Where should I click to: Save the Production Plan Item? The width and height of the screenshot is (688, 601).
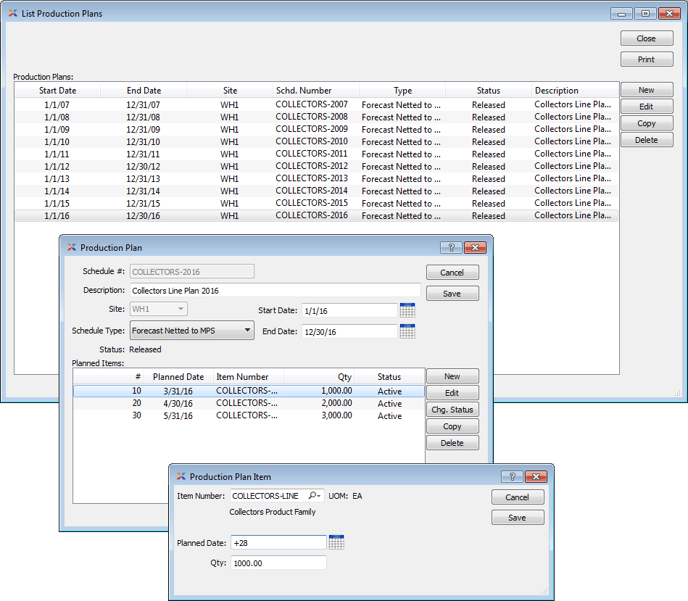coord(517,518)
